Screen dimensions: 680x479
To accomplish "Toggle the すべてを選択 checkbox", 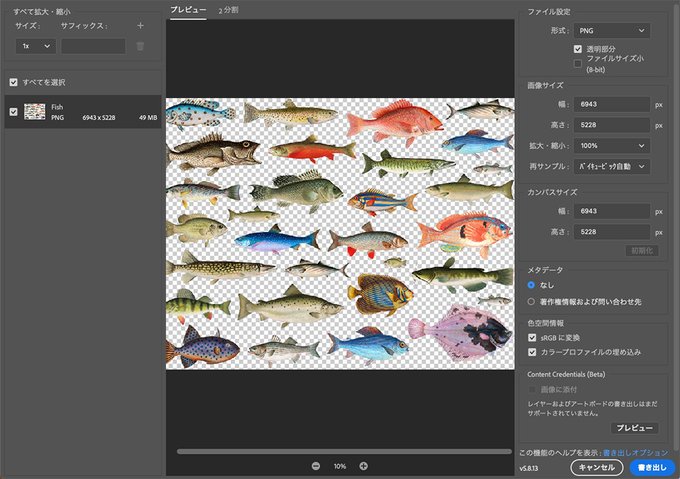I will click(13, 82).
